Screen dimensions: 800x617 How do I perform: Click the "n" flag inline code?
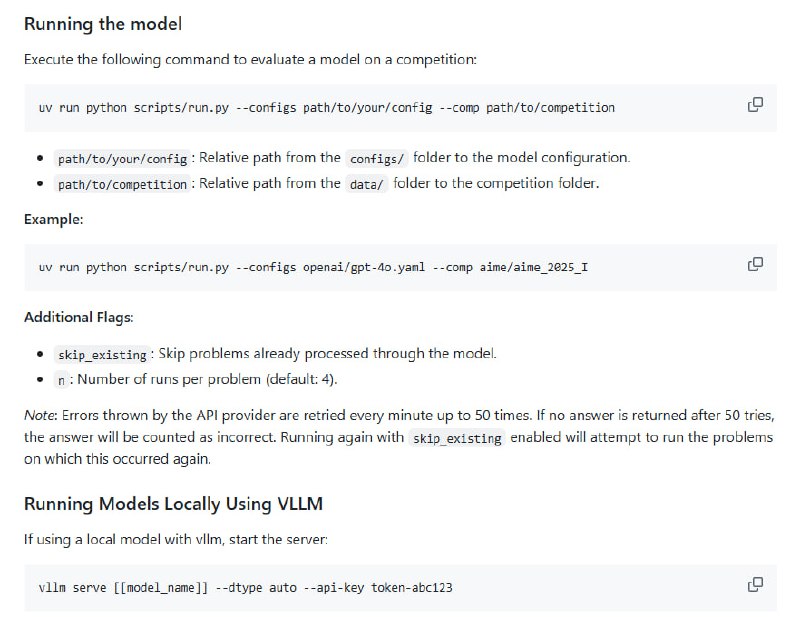pos(63,379)
